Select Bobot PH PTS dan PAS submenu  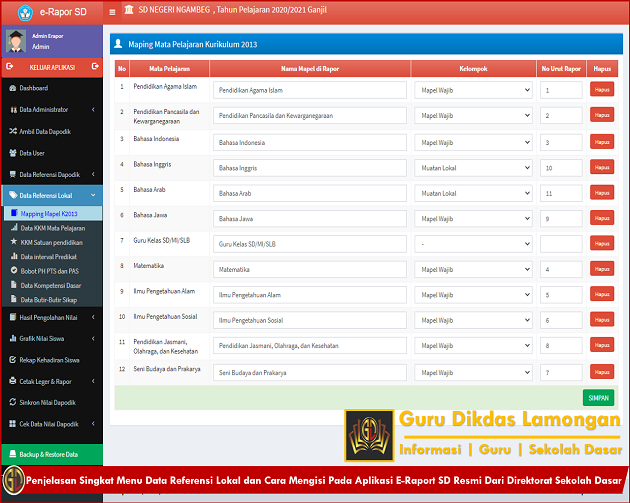click(53, 271)
